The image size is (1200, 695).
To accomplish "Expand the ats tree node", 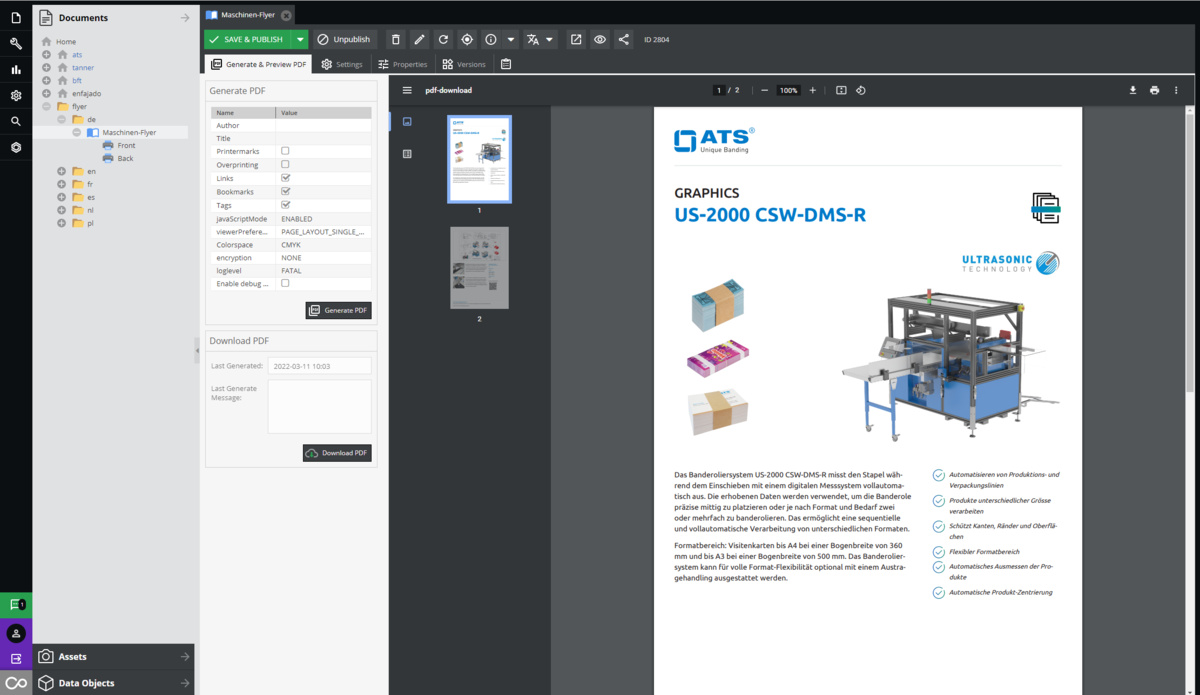I will pyautogui.click(x=46, y=54).
